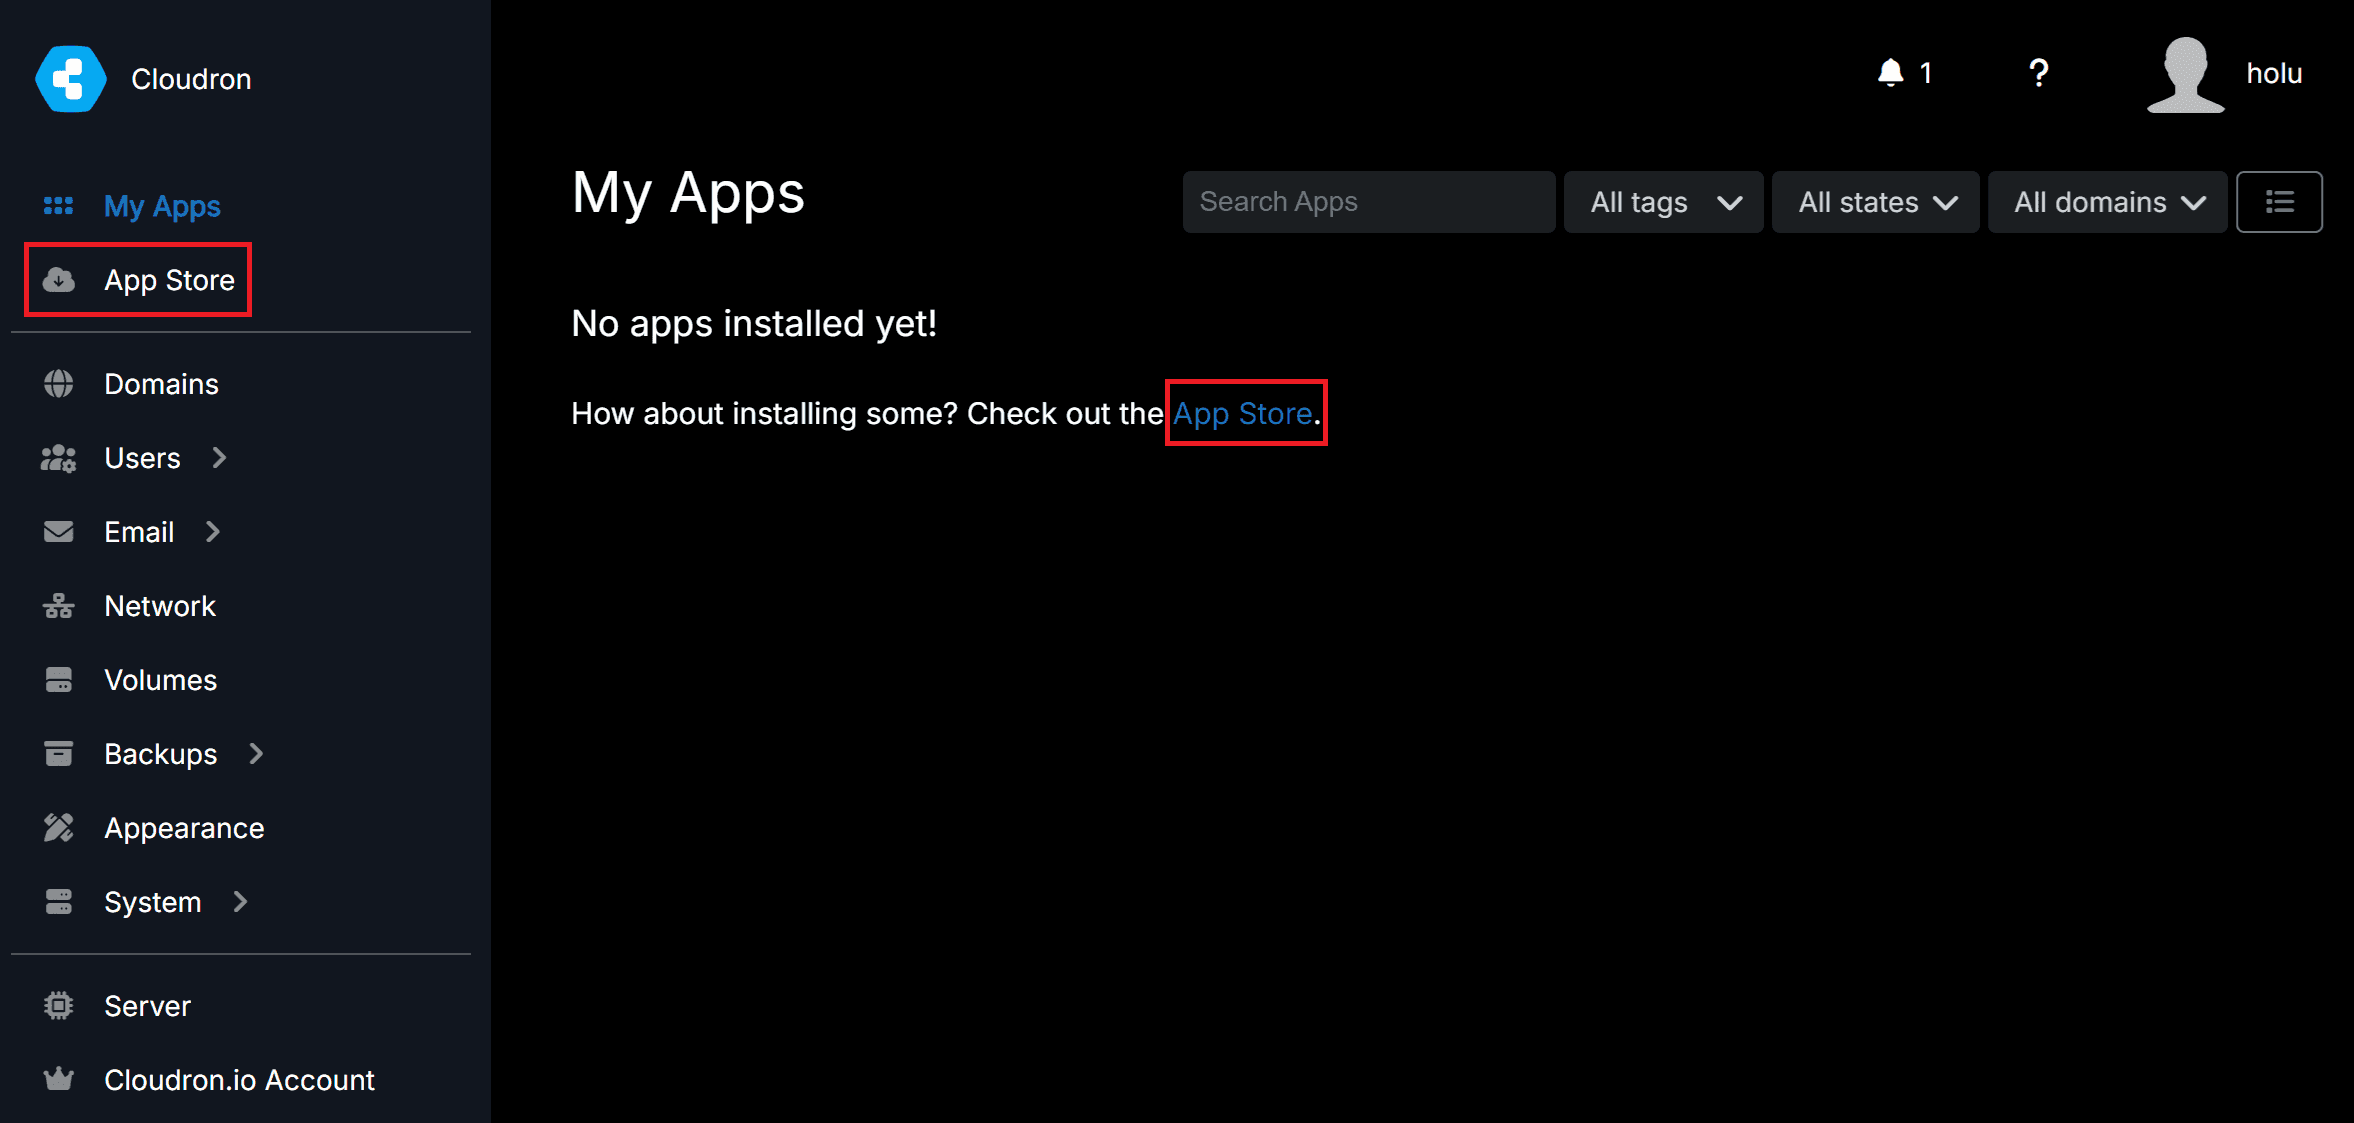The height and width of the screenshot is (1123, 2354).
Task: Open the All tags dropdown
Action: (1663, 202)
